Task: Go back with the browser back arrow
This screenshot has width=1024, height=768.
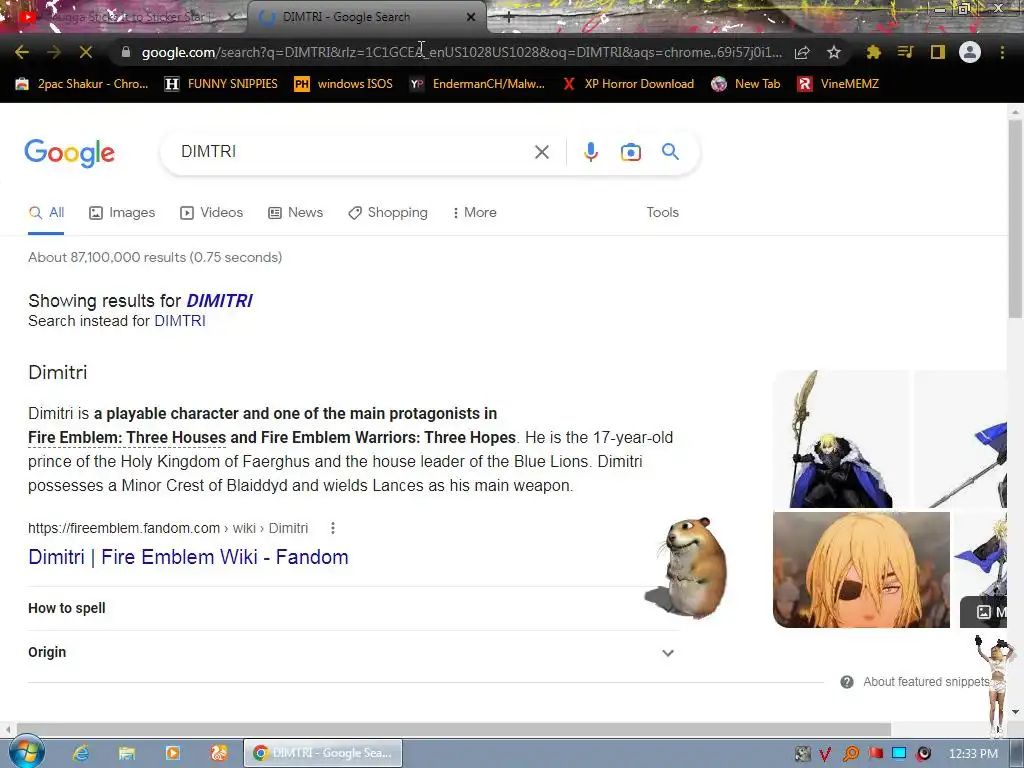Action: 22,52
